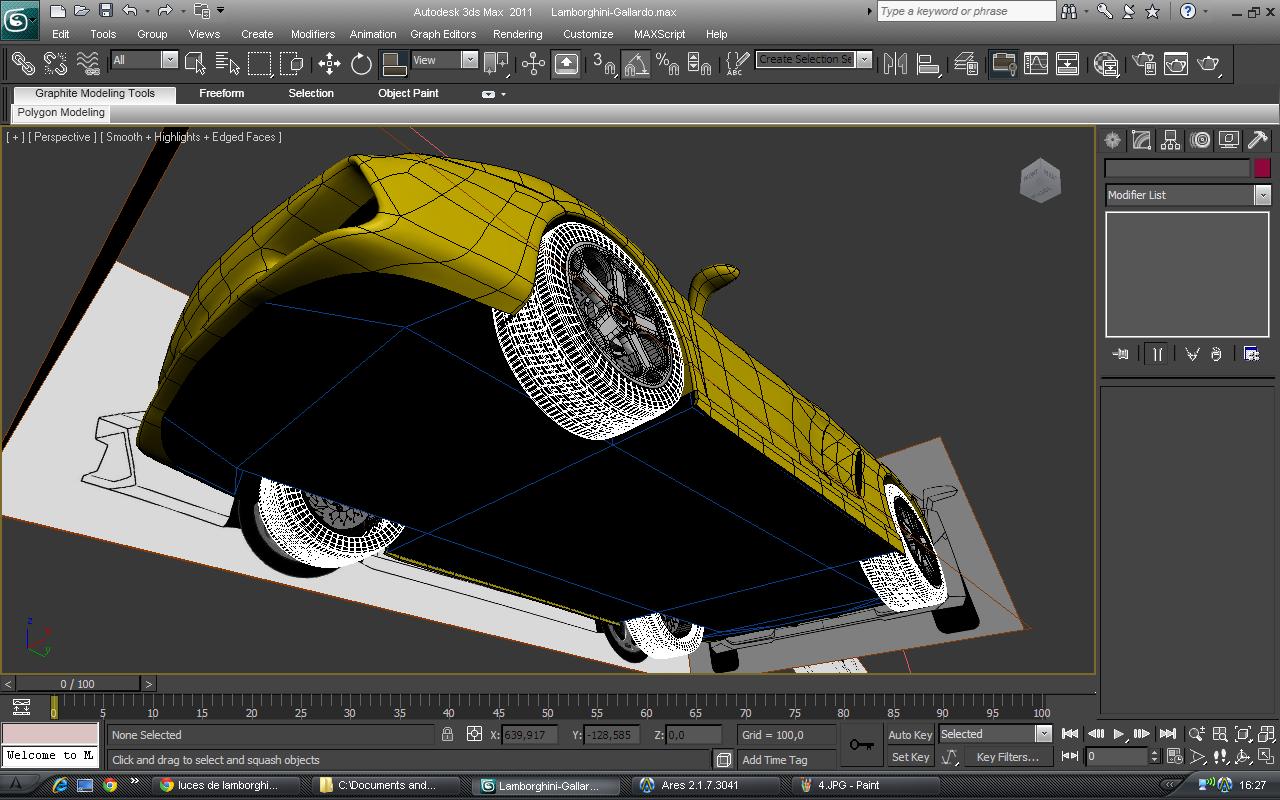Click the Select and Link chain icon

click(22, 64)
